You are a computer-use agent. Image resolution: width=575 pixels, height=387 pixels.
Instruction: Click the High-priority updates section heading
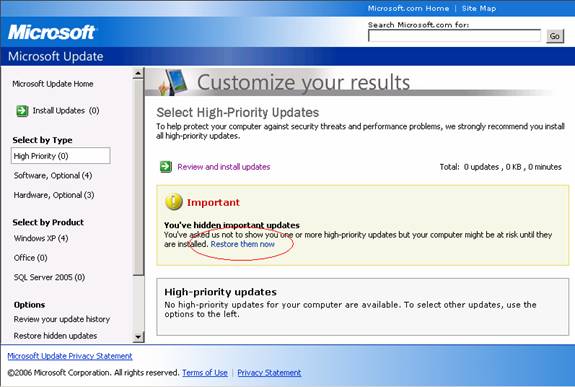click(220, 292)
